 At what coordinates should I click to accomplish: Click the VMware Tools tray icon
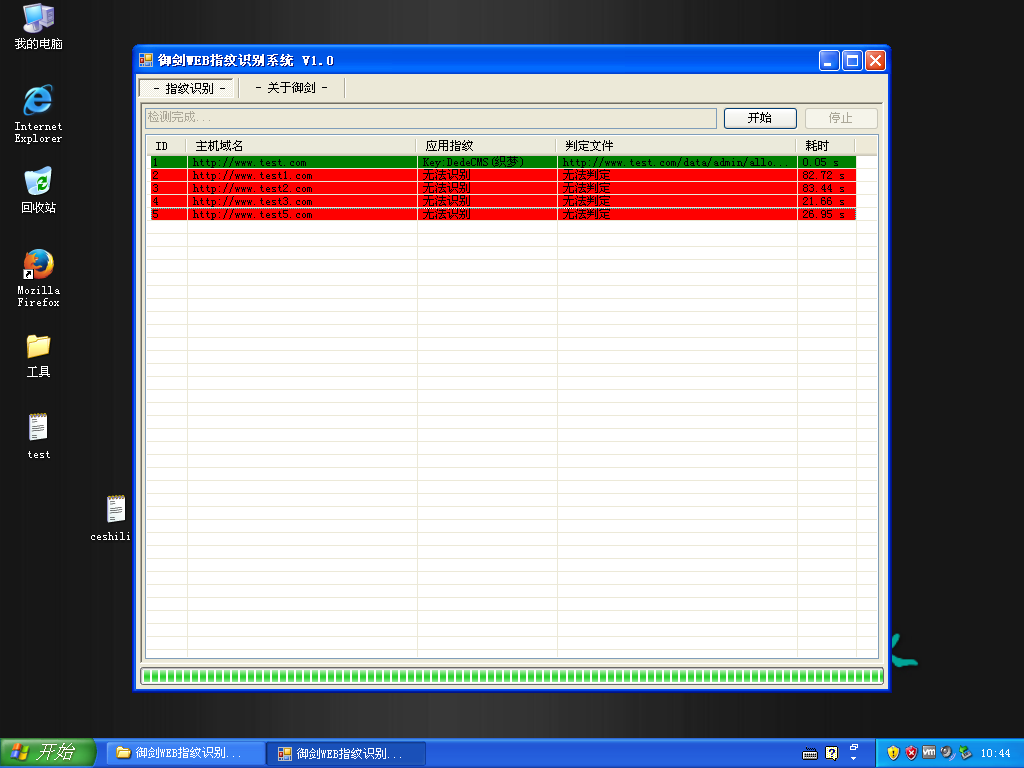(x=929, y=752)
